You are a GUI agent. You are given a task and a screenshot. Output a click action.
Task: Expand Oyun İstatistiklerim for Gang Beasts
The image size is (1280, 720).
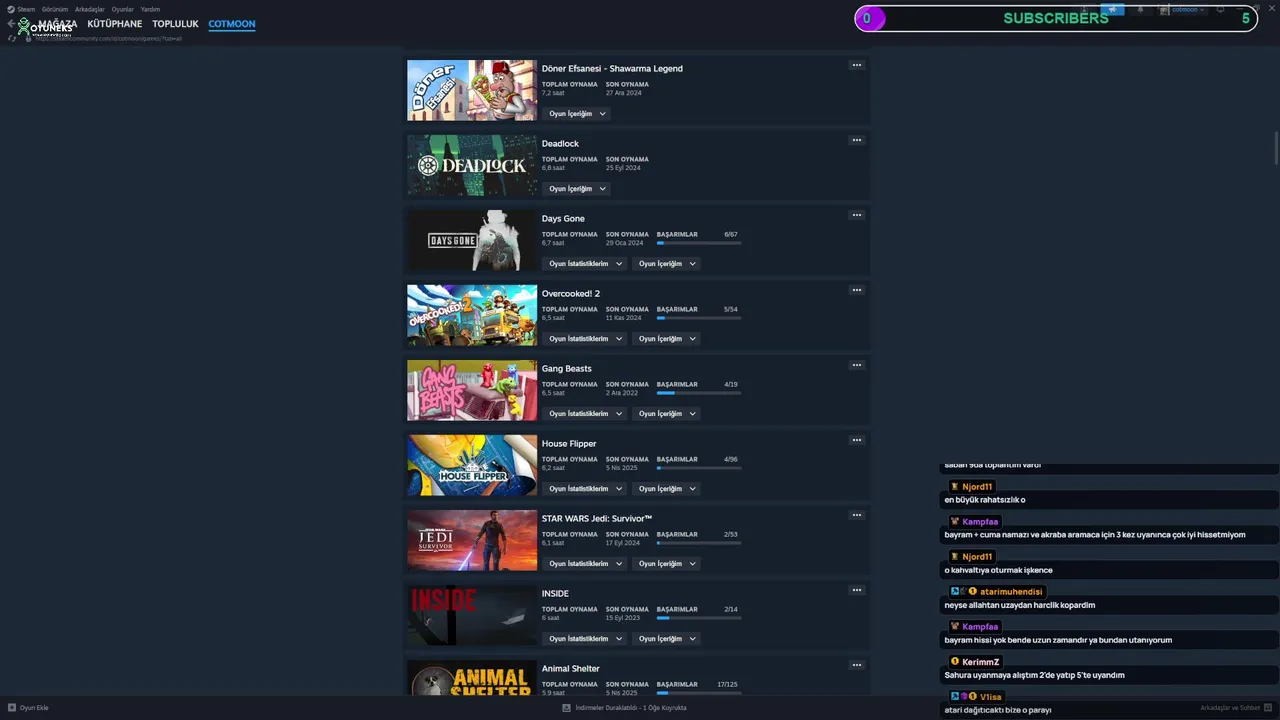(x=585, y=414)
